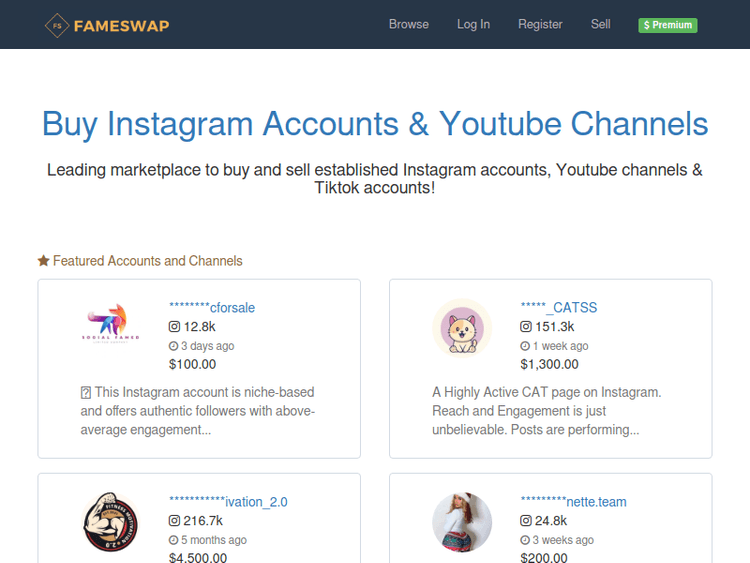Open the *****_CATSS account listing
750x563 pixels.
point(559,308)
